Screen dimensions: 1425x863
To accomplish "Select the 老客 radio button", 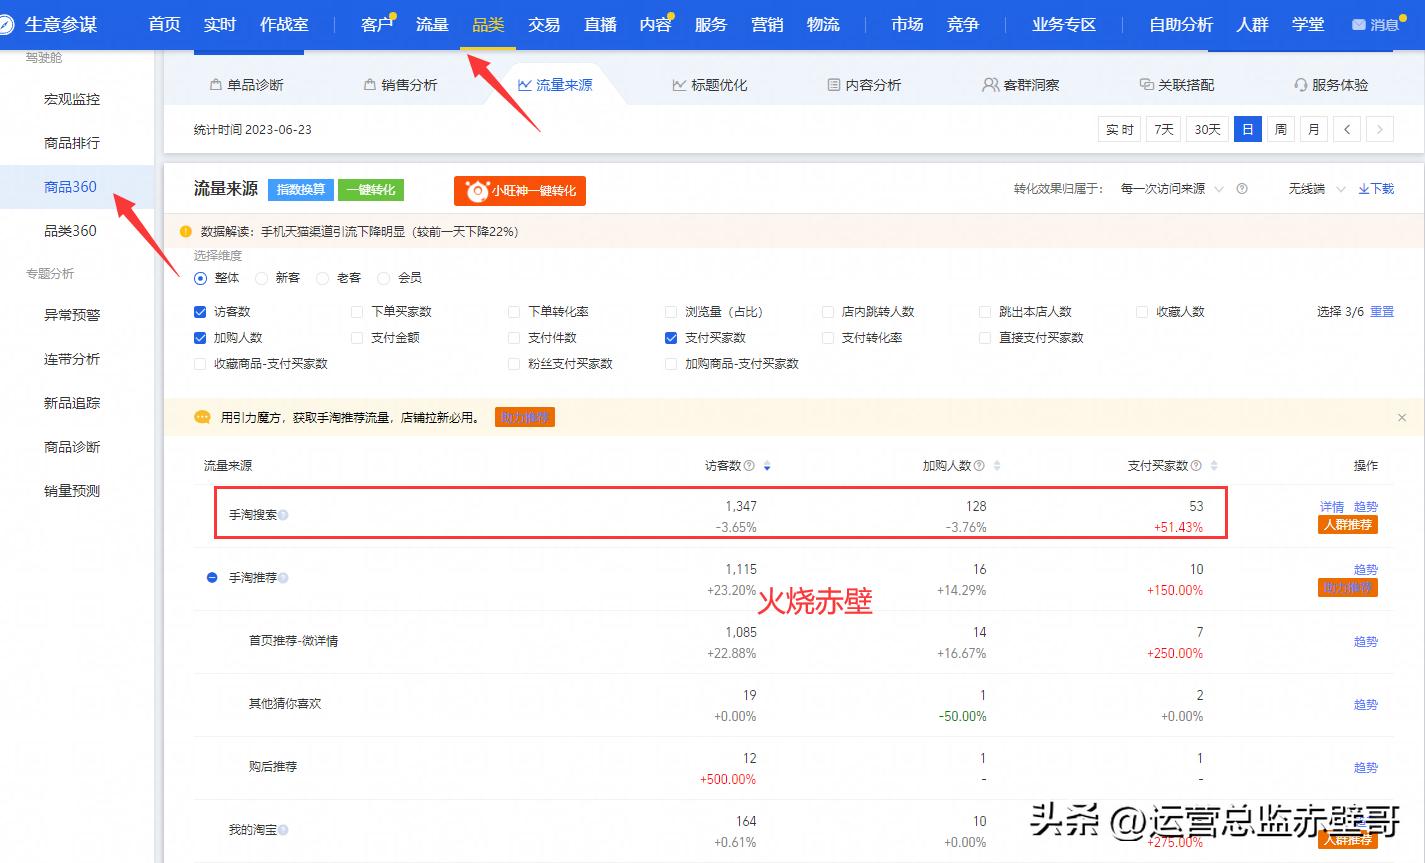I will pyautogui.click(x=323, y=278).
